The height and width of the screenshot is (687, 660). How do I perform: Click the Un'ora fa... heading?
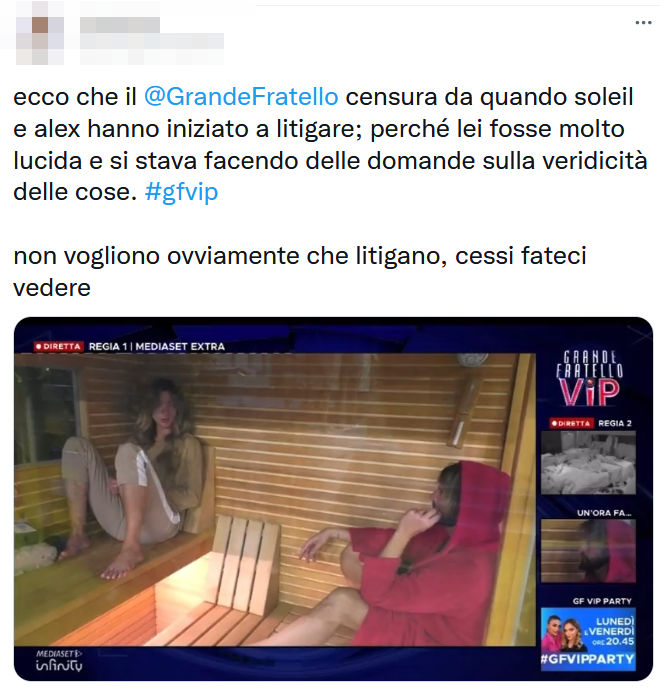[x=604, y=513]
